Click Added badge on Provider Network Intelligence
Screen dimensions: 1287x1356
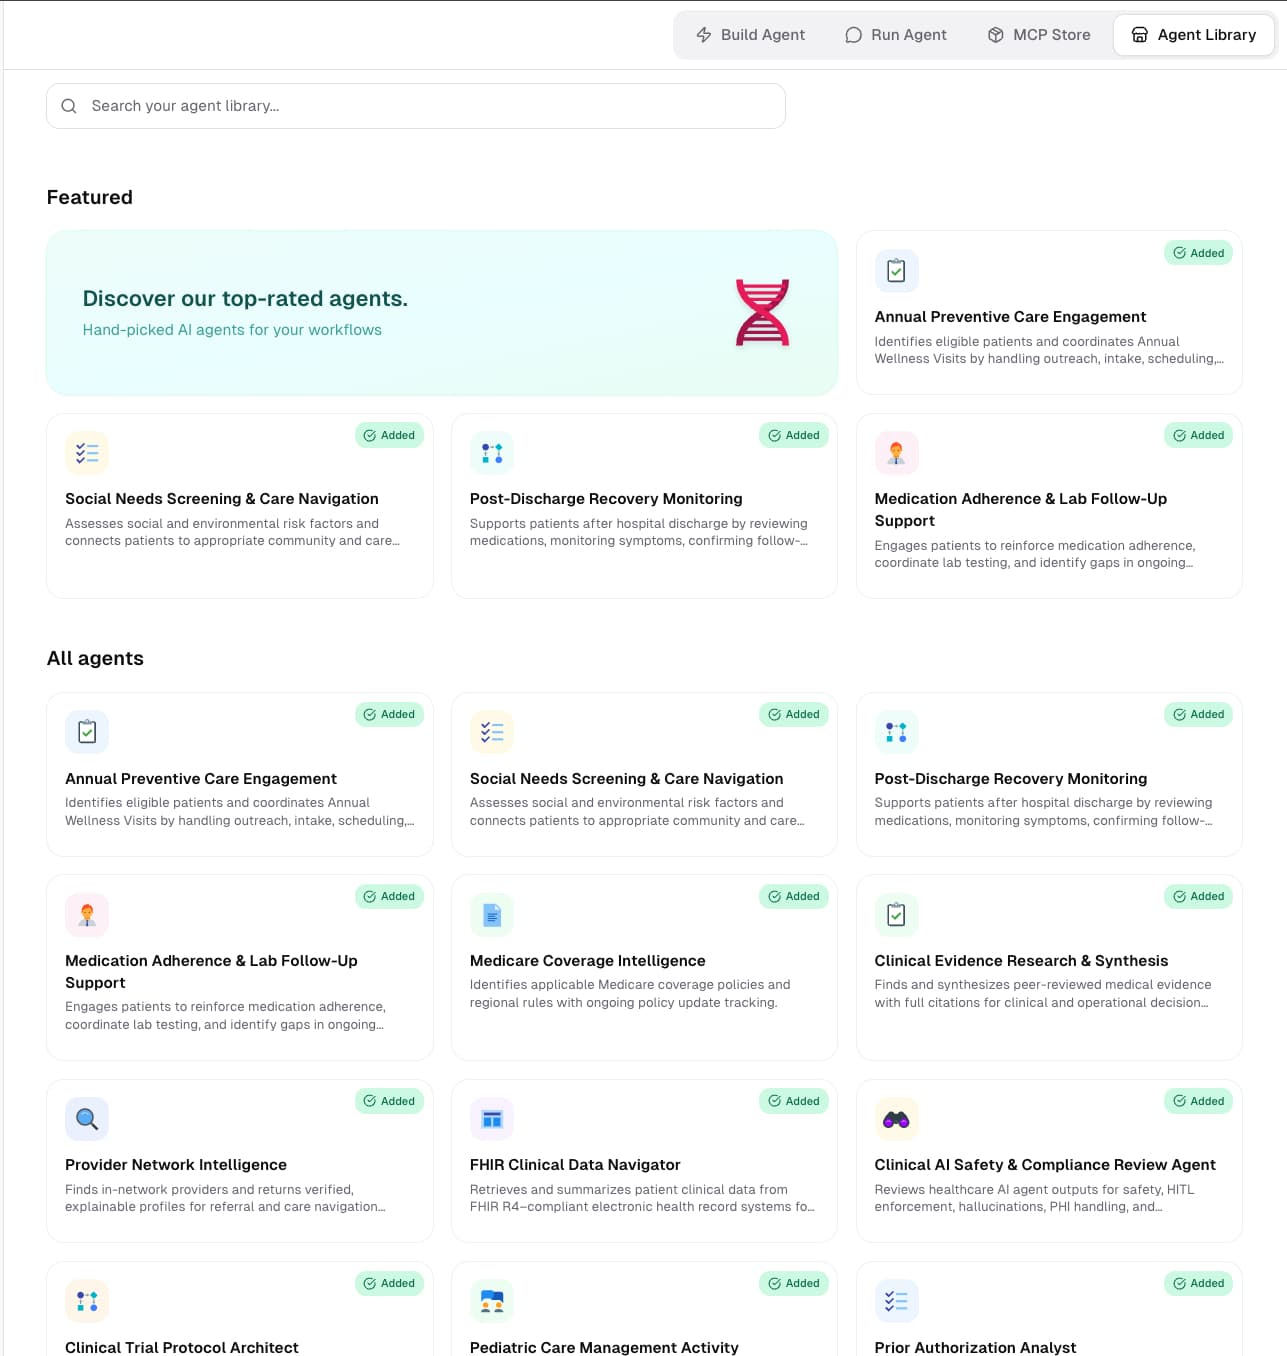pyautogui.click(x=389, y=1101)
